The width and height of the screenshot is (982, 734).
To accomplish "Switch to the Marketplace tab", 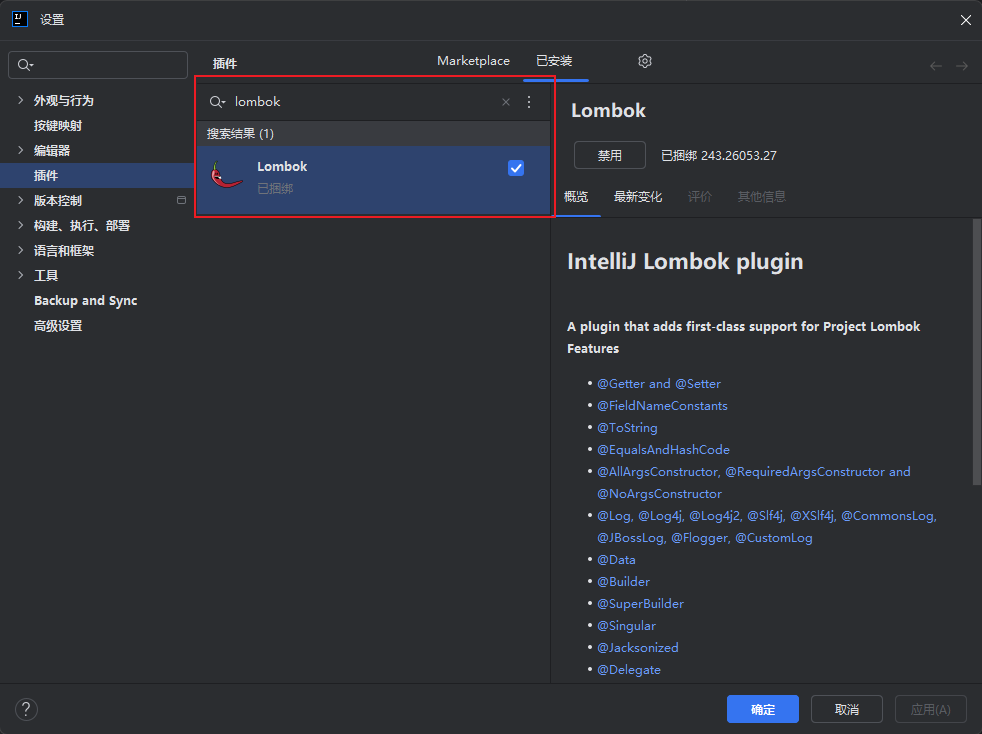I will pyautogui.click(x=473, y=61).
